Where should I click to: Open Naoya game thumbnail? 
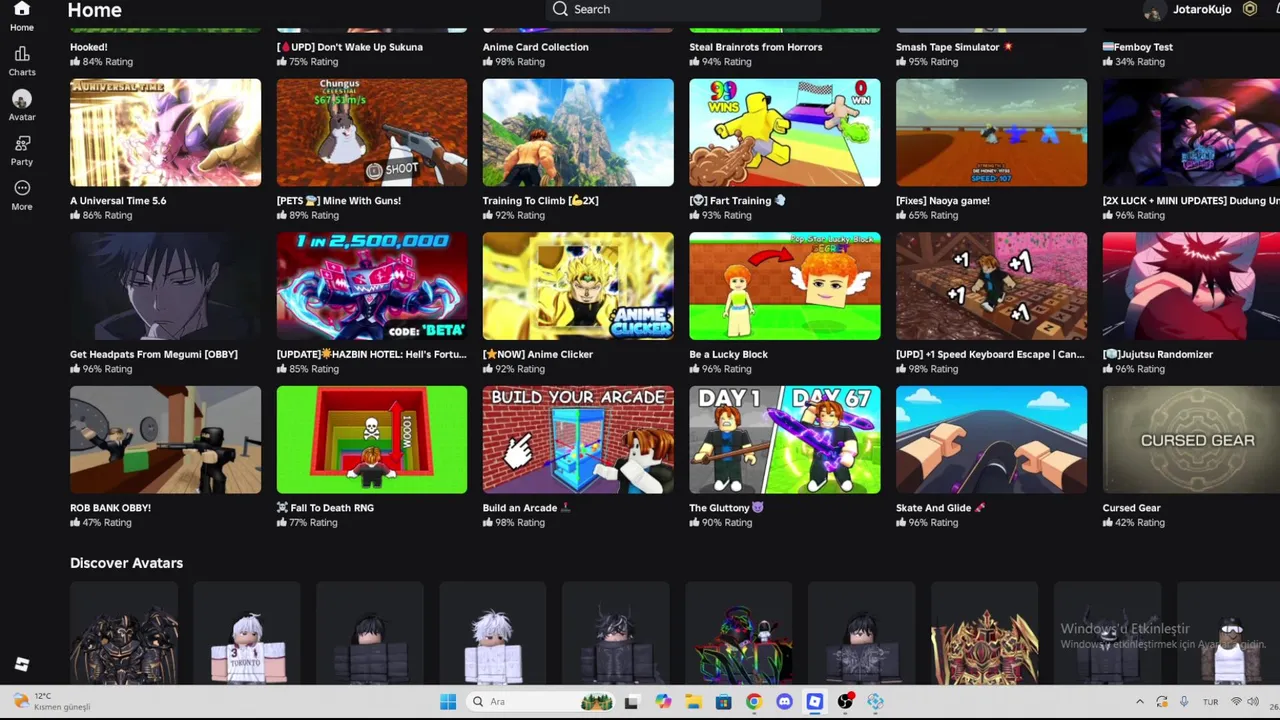coord(991,132)
